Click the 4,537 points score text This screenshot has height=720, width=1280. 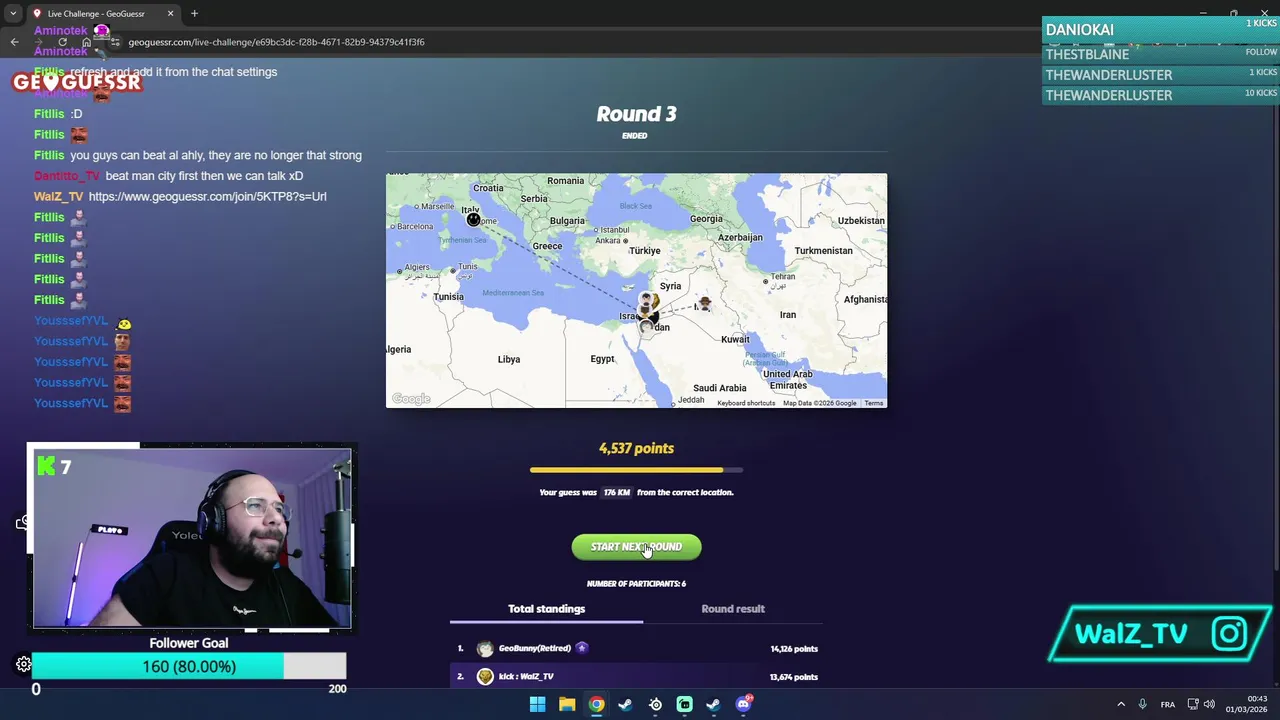(x=636, y=449)
